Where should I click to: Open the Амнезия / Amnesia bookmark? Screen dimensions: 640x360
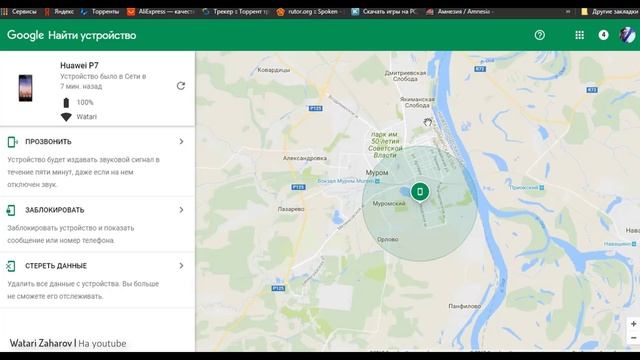coord(459,11)
